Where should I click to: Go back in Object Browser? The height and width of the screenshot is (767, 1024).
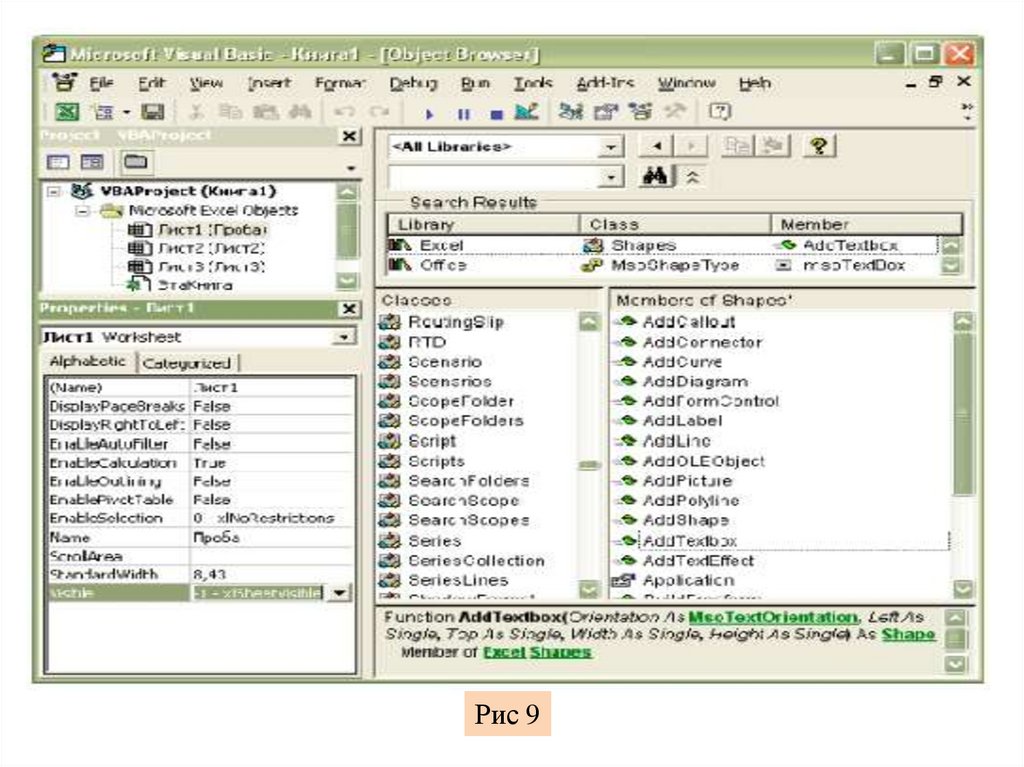tap(656, 146)
